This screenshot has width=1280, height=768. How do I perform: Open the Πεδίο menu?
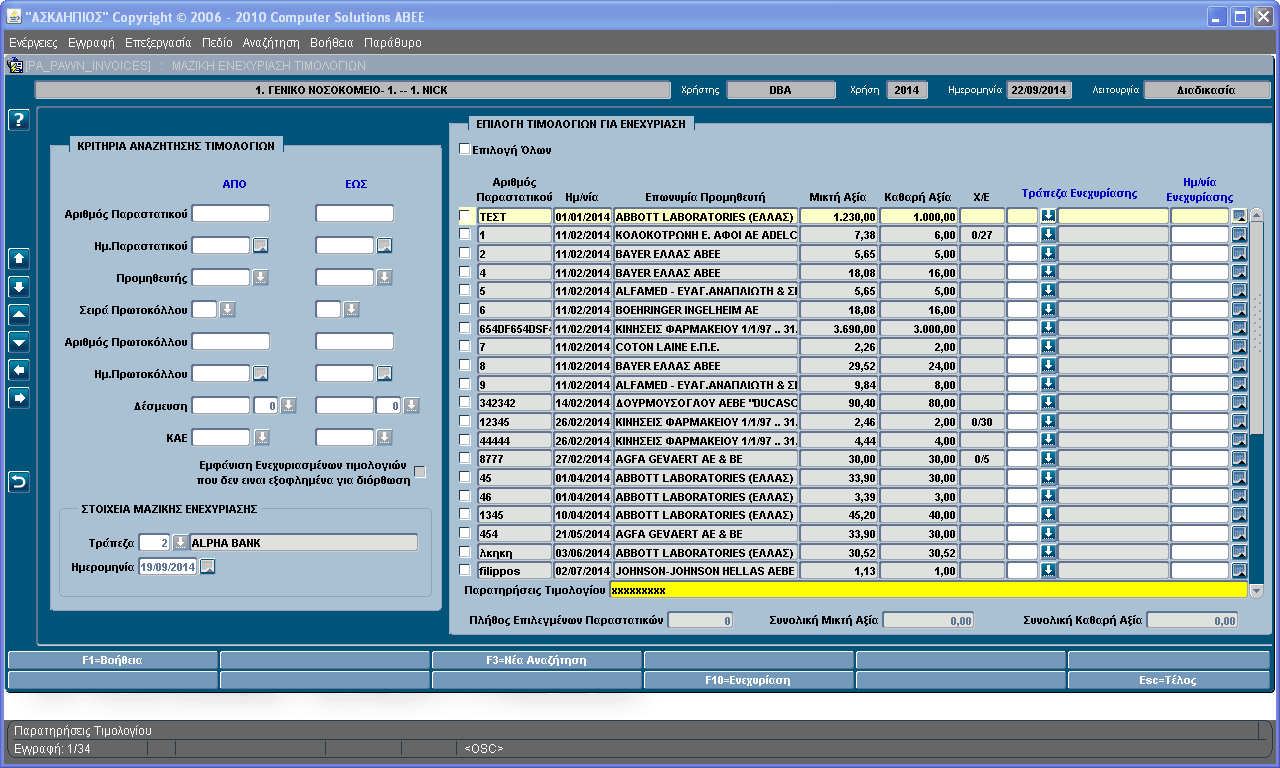217,43
